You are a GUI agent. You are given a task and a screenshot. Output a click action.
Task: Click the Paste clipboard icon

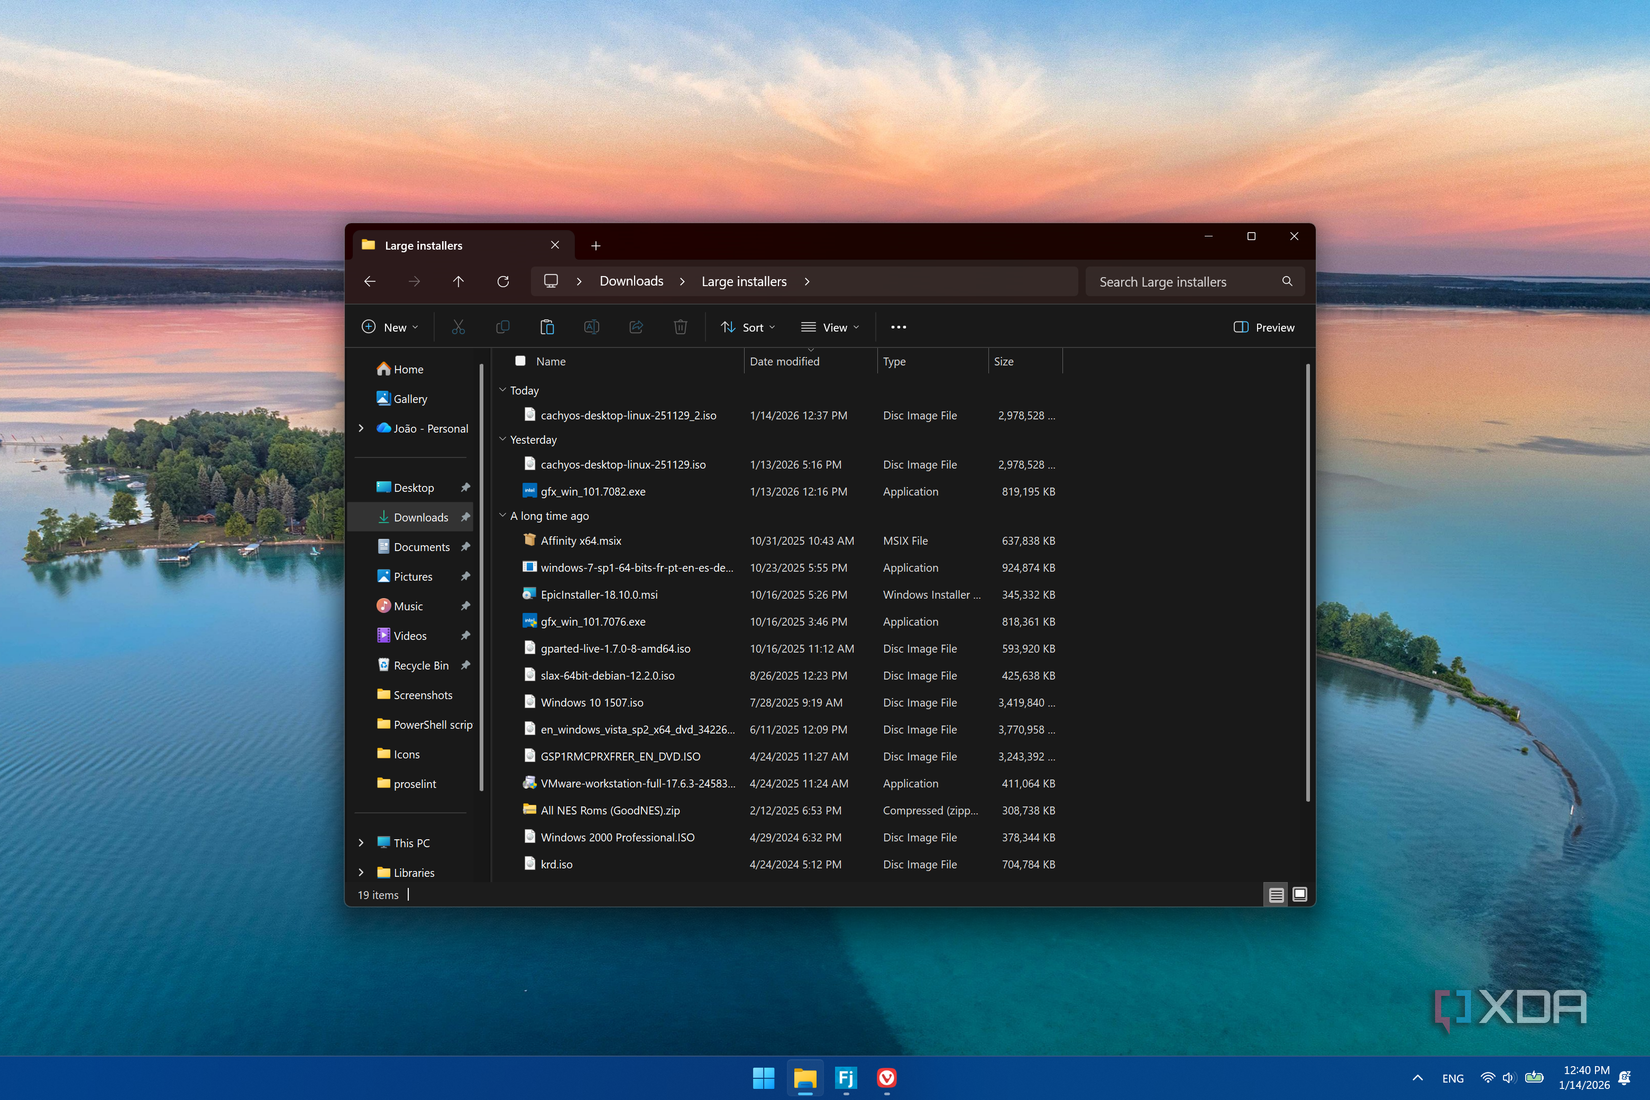click(x=547, y=327)
